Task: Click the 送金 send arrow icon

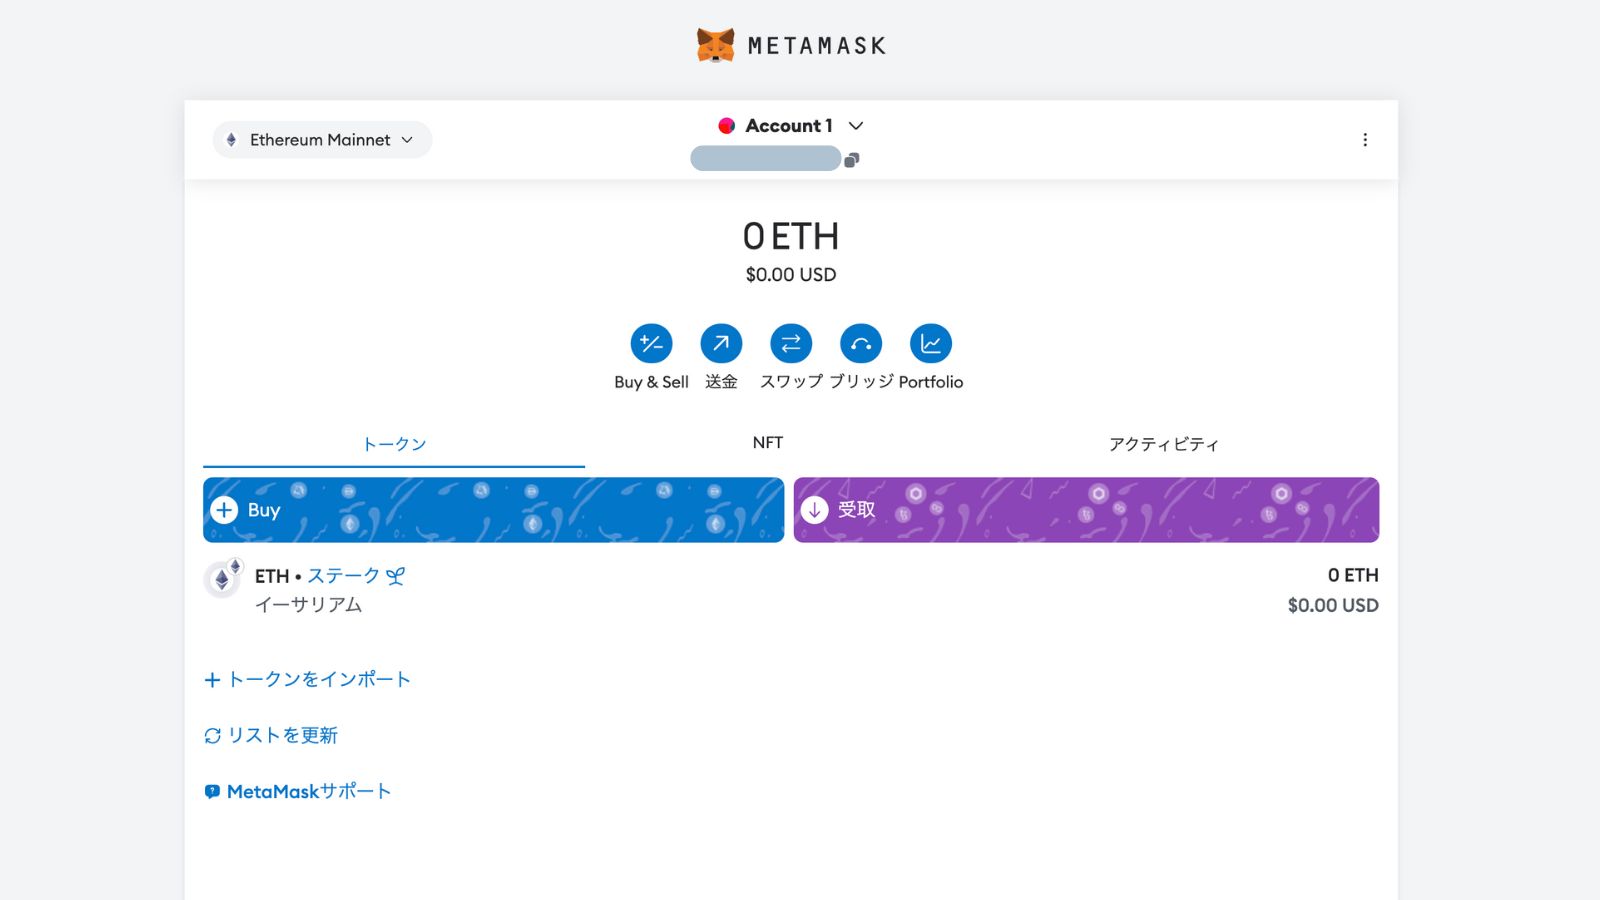Action: (x=721, y=344)
